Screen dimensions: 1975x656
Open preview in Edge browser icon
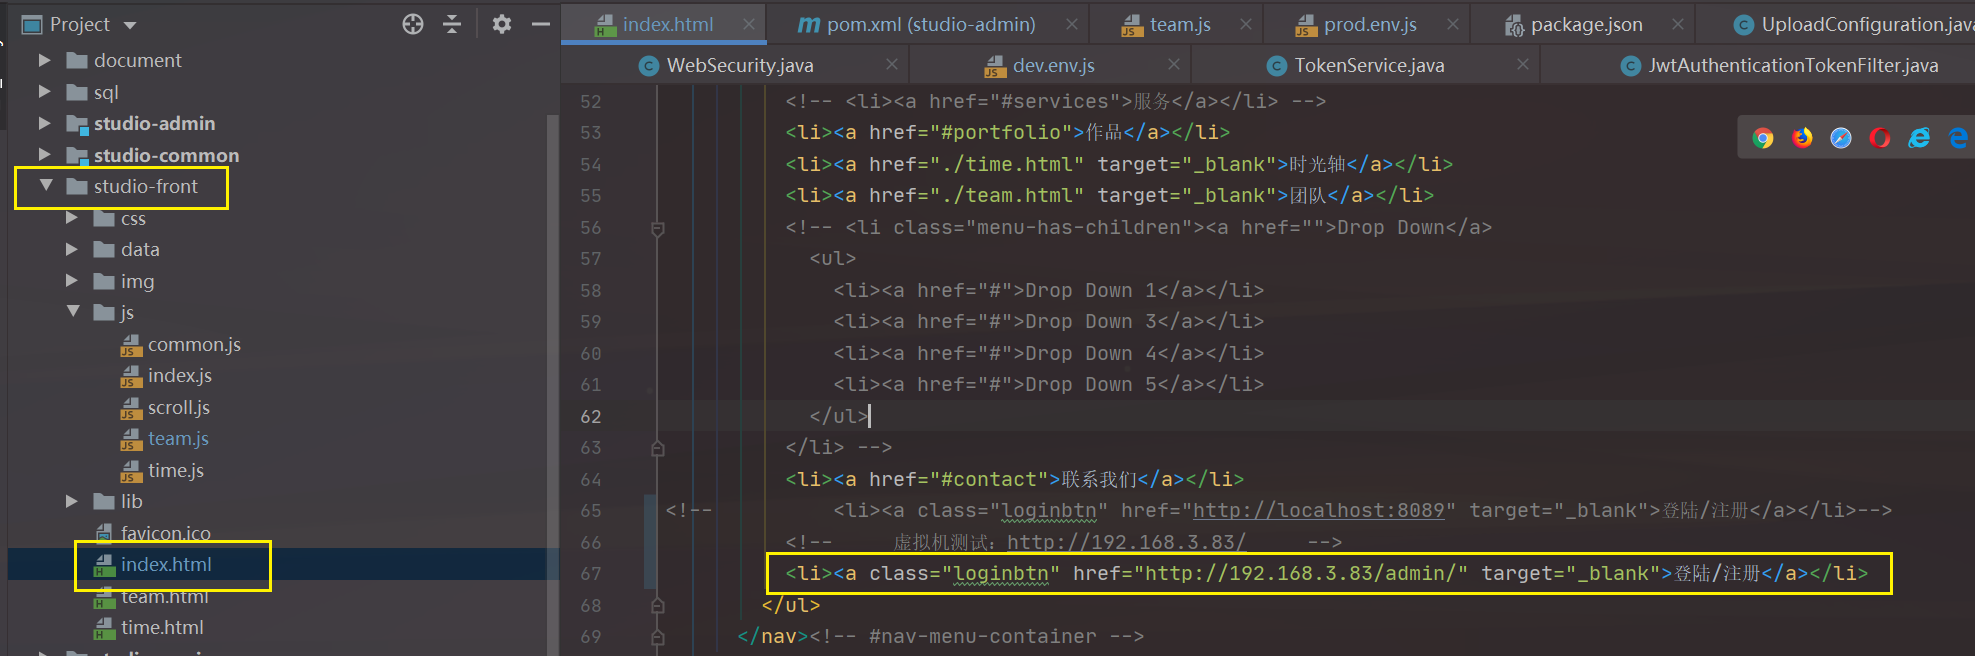pos(1958,138)
